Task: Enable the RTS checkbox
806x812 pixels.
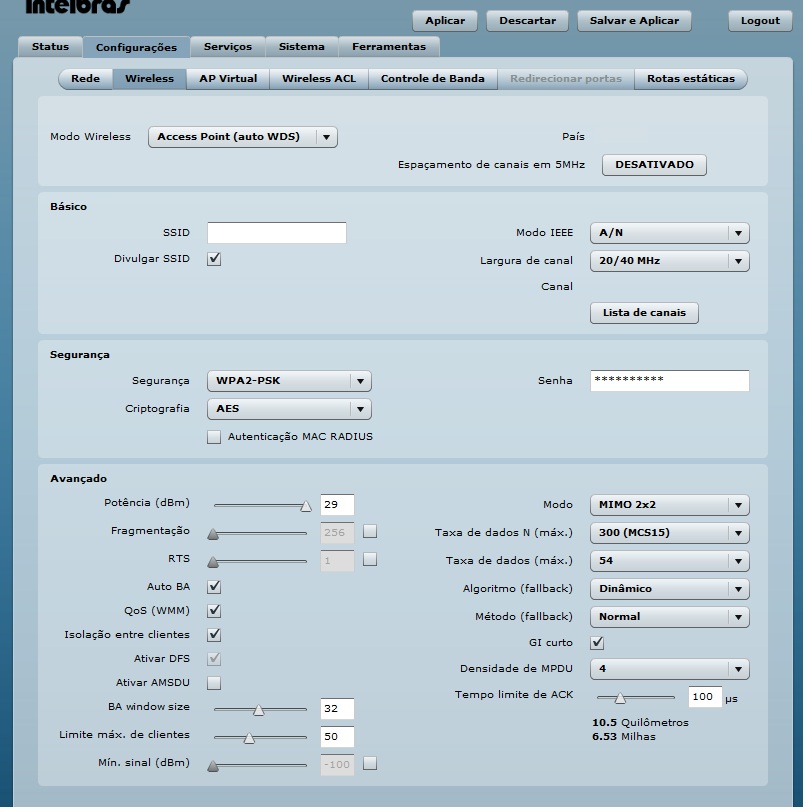Action: pos(370,559)
